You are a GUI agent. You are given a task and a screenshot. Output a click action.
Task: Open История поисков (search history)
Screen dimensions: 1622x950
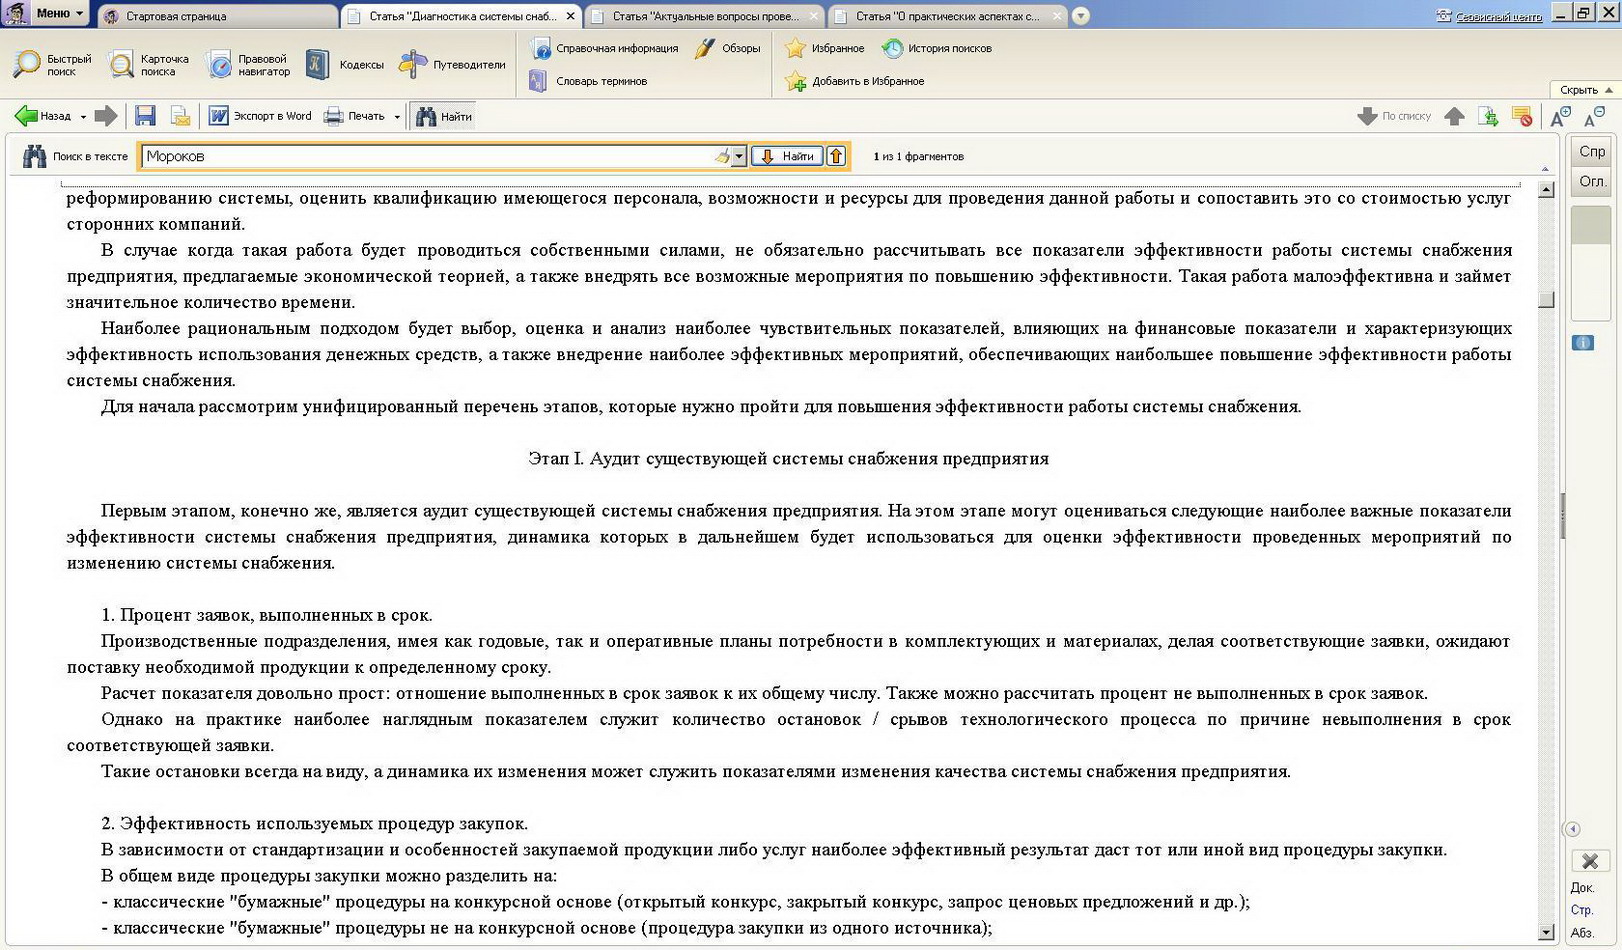click(x=937, y=48)
